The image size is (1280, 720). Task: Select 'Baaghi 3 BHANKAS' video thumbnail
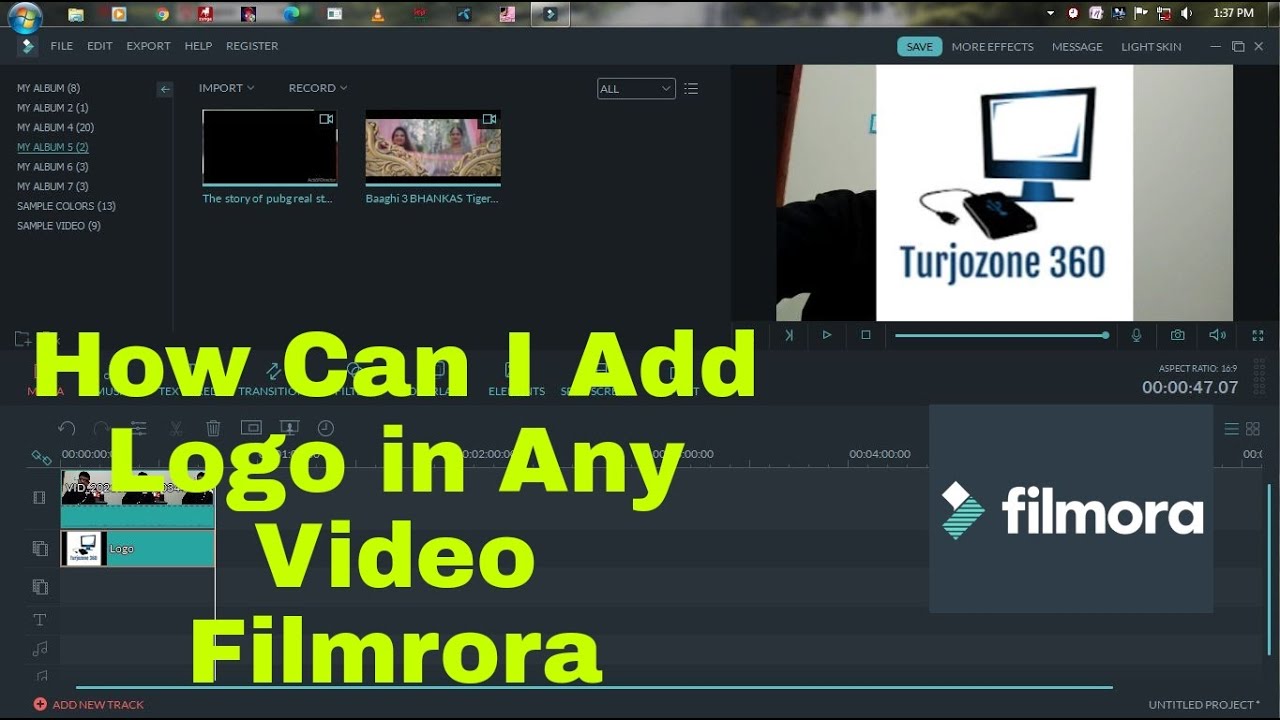tap(433, 147)
